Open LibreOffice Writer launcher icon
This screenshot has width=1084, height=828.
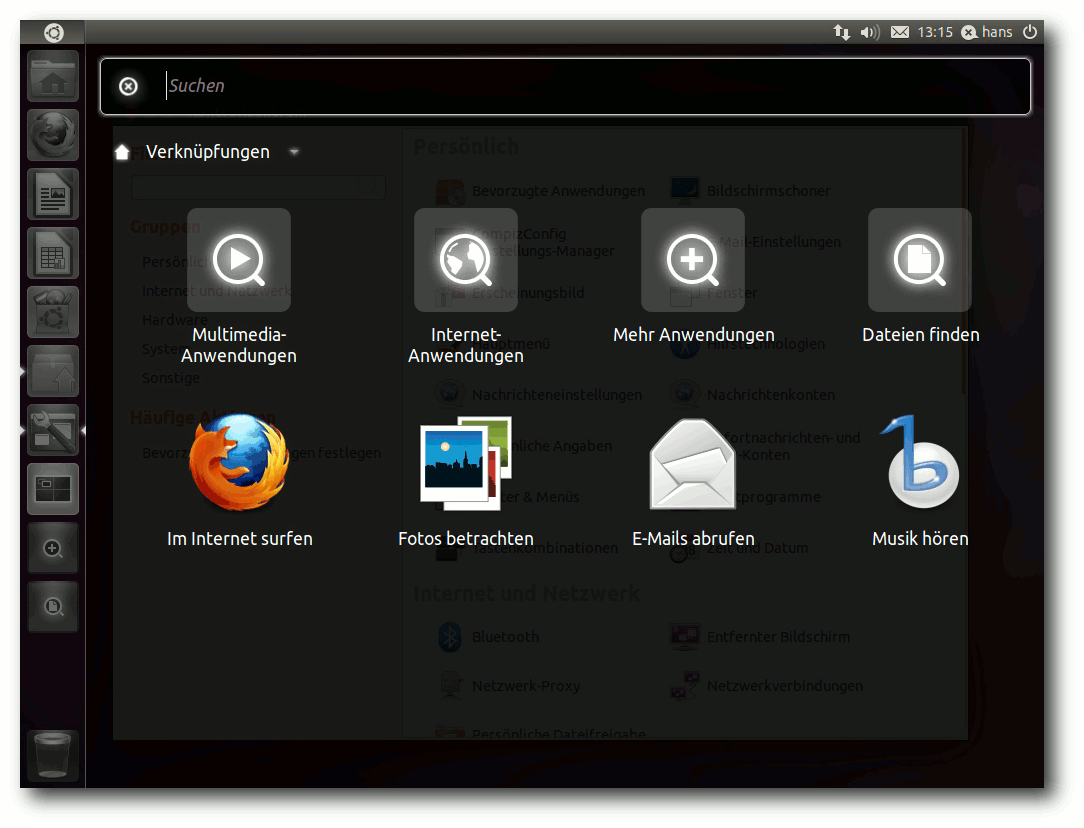tap(53, 194)
